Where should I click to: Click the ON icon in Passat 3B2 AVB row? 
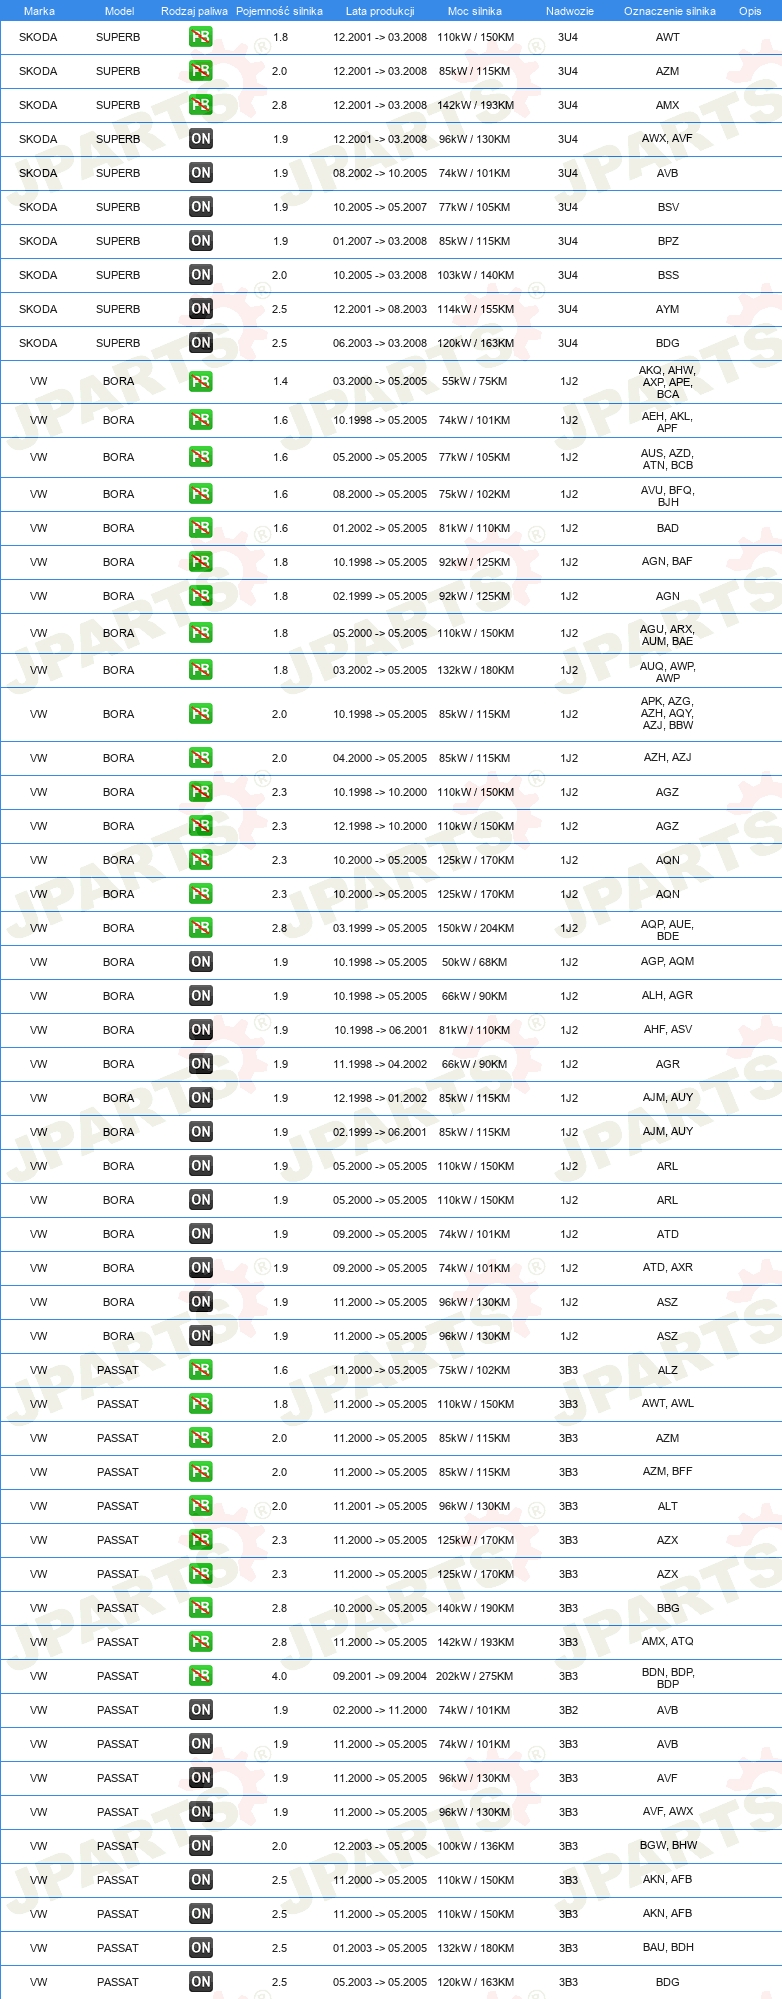pyautogui.click(x=201, y=1710)
